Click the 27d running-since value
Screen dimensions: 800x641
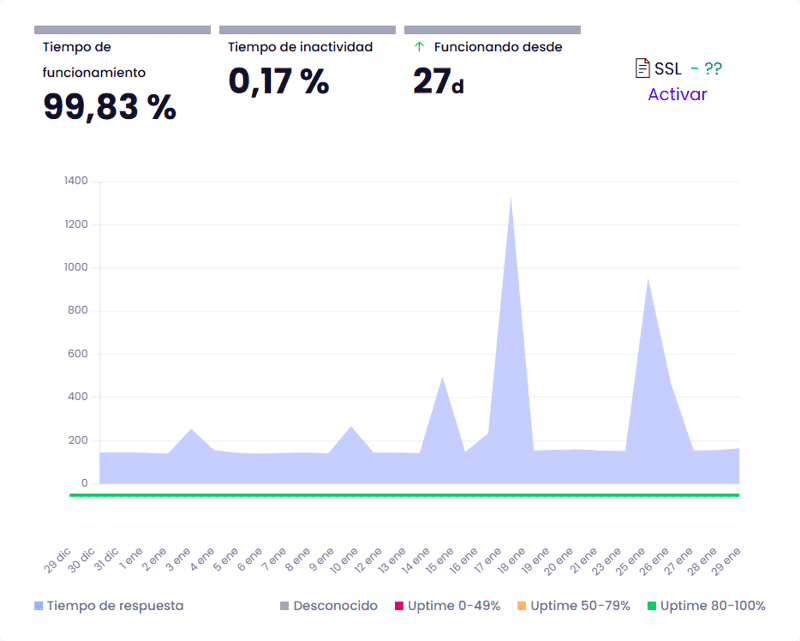[438, 81]
